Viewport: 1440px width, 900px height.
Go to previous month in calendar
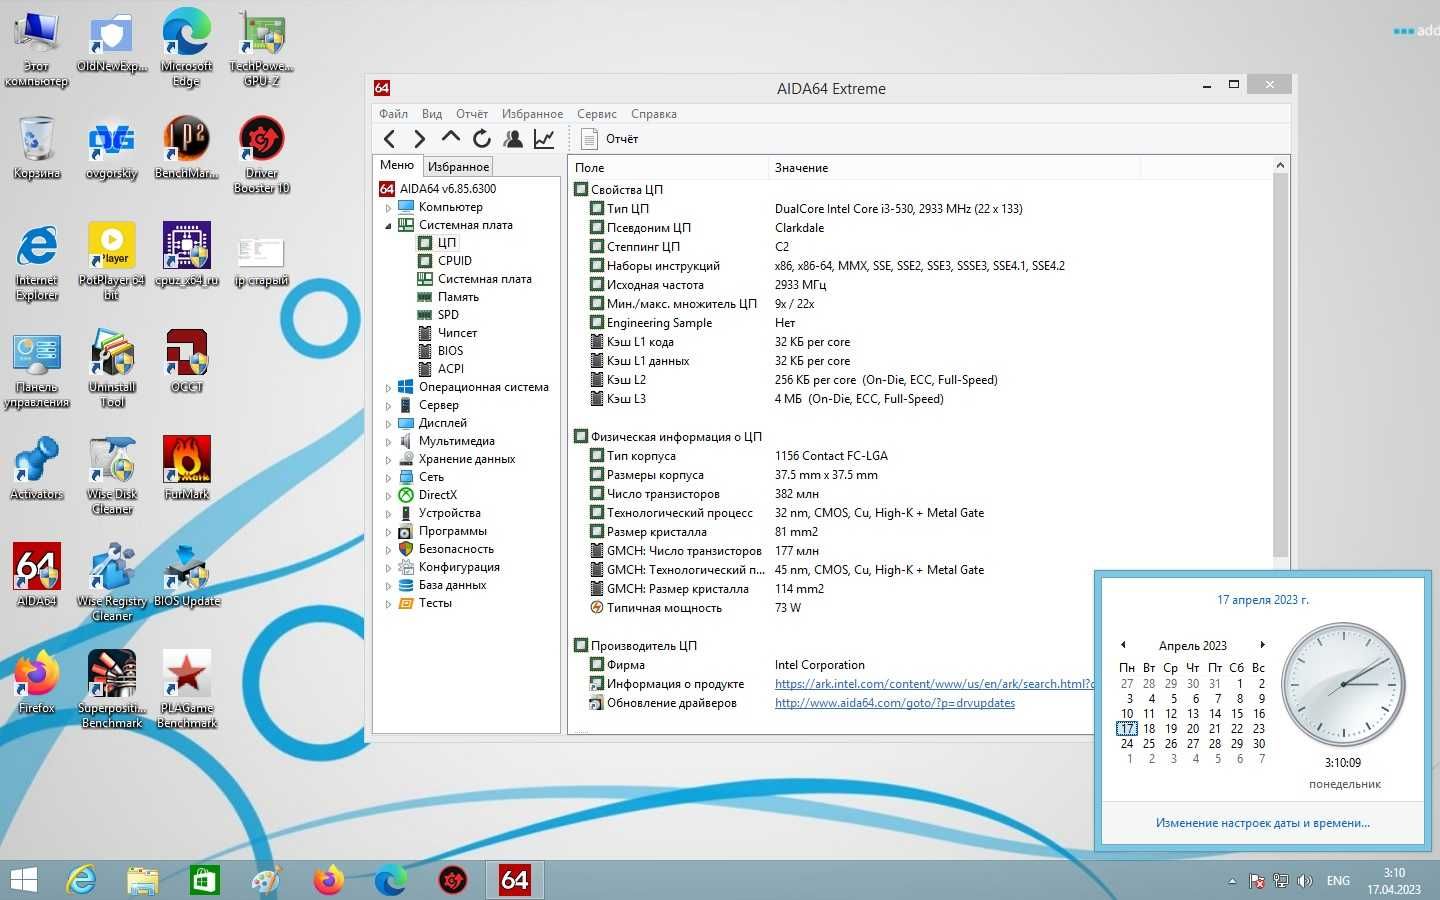[x=1123, y=645]
